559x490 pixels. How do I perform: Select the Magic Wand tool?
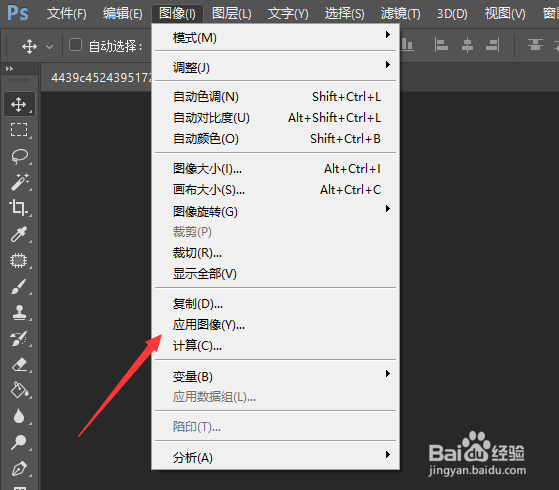[19, 182]
